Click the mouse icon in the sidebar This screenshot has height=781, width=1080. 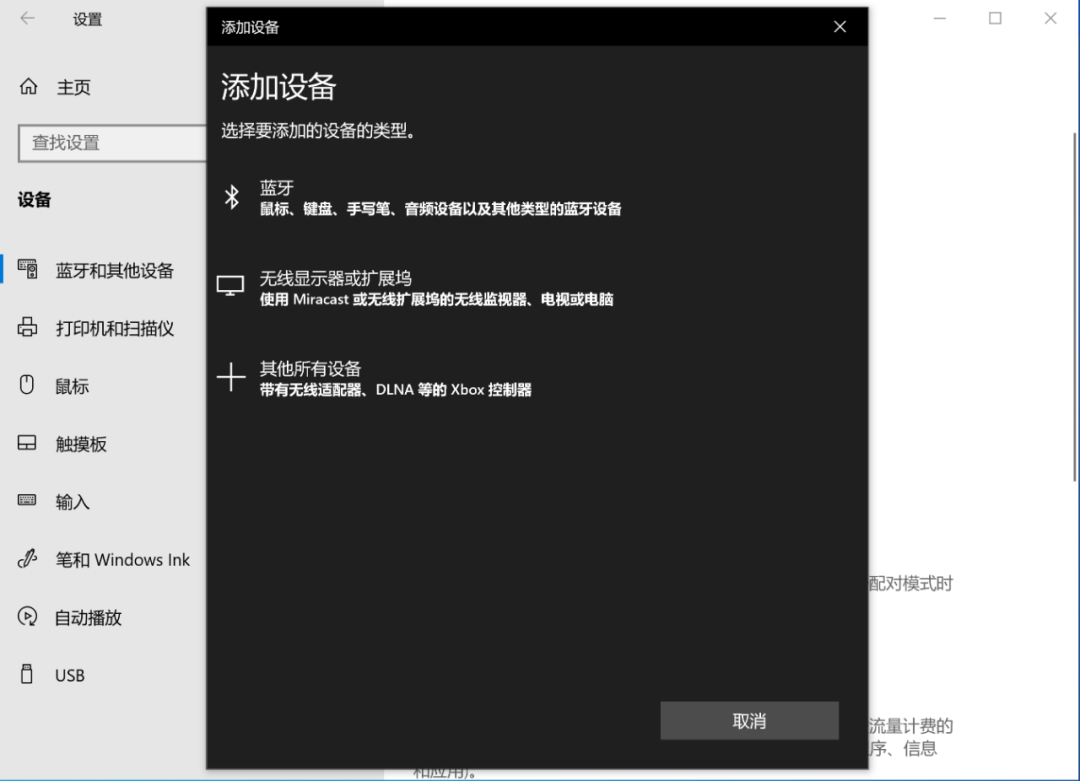tap(27, 385)
